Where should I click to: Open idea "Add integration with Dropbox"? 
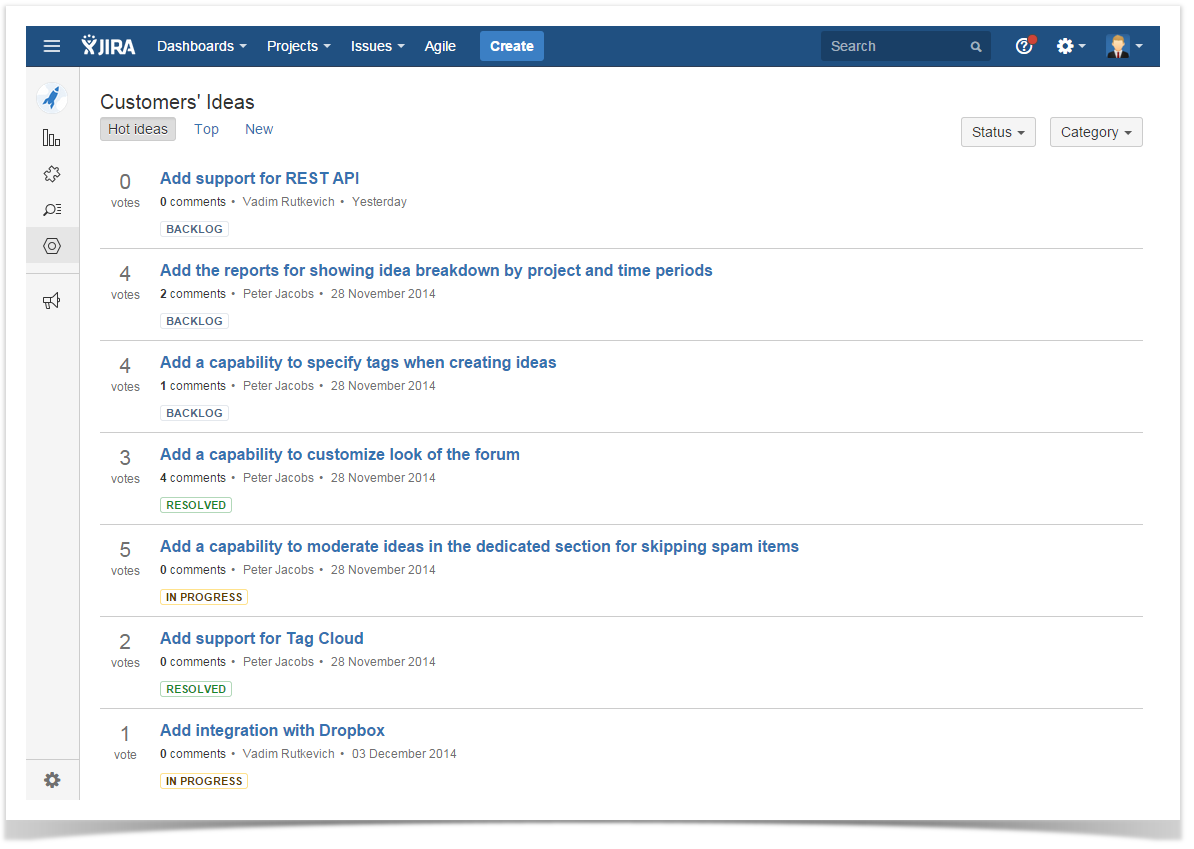pos(272,730)
